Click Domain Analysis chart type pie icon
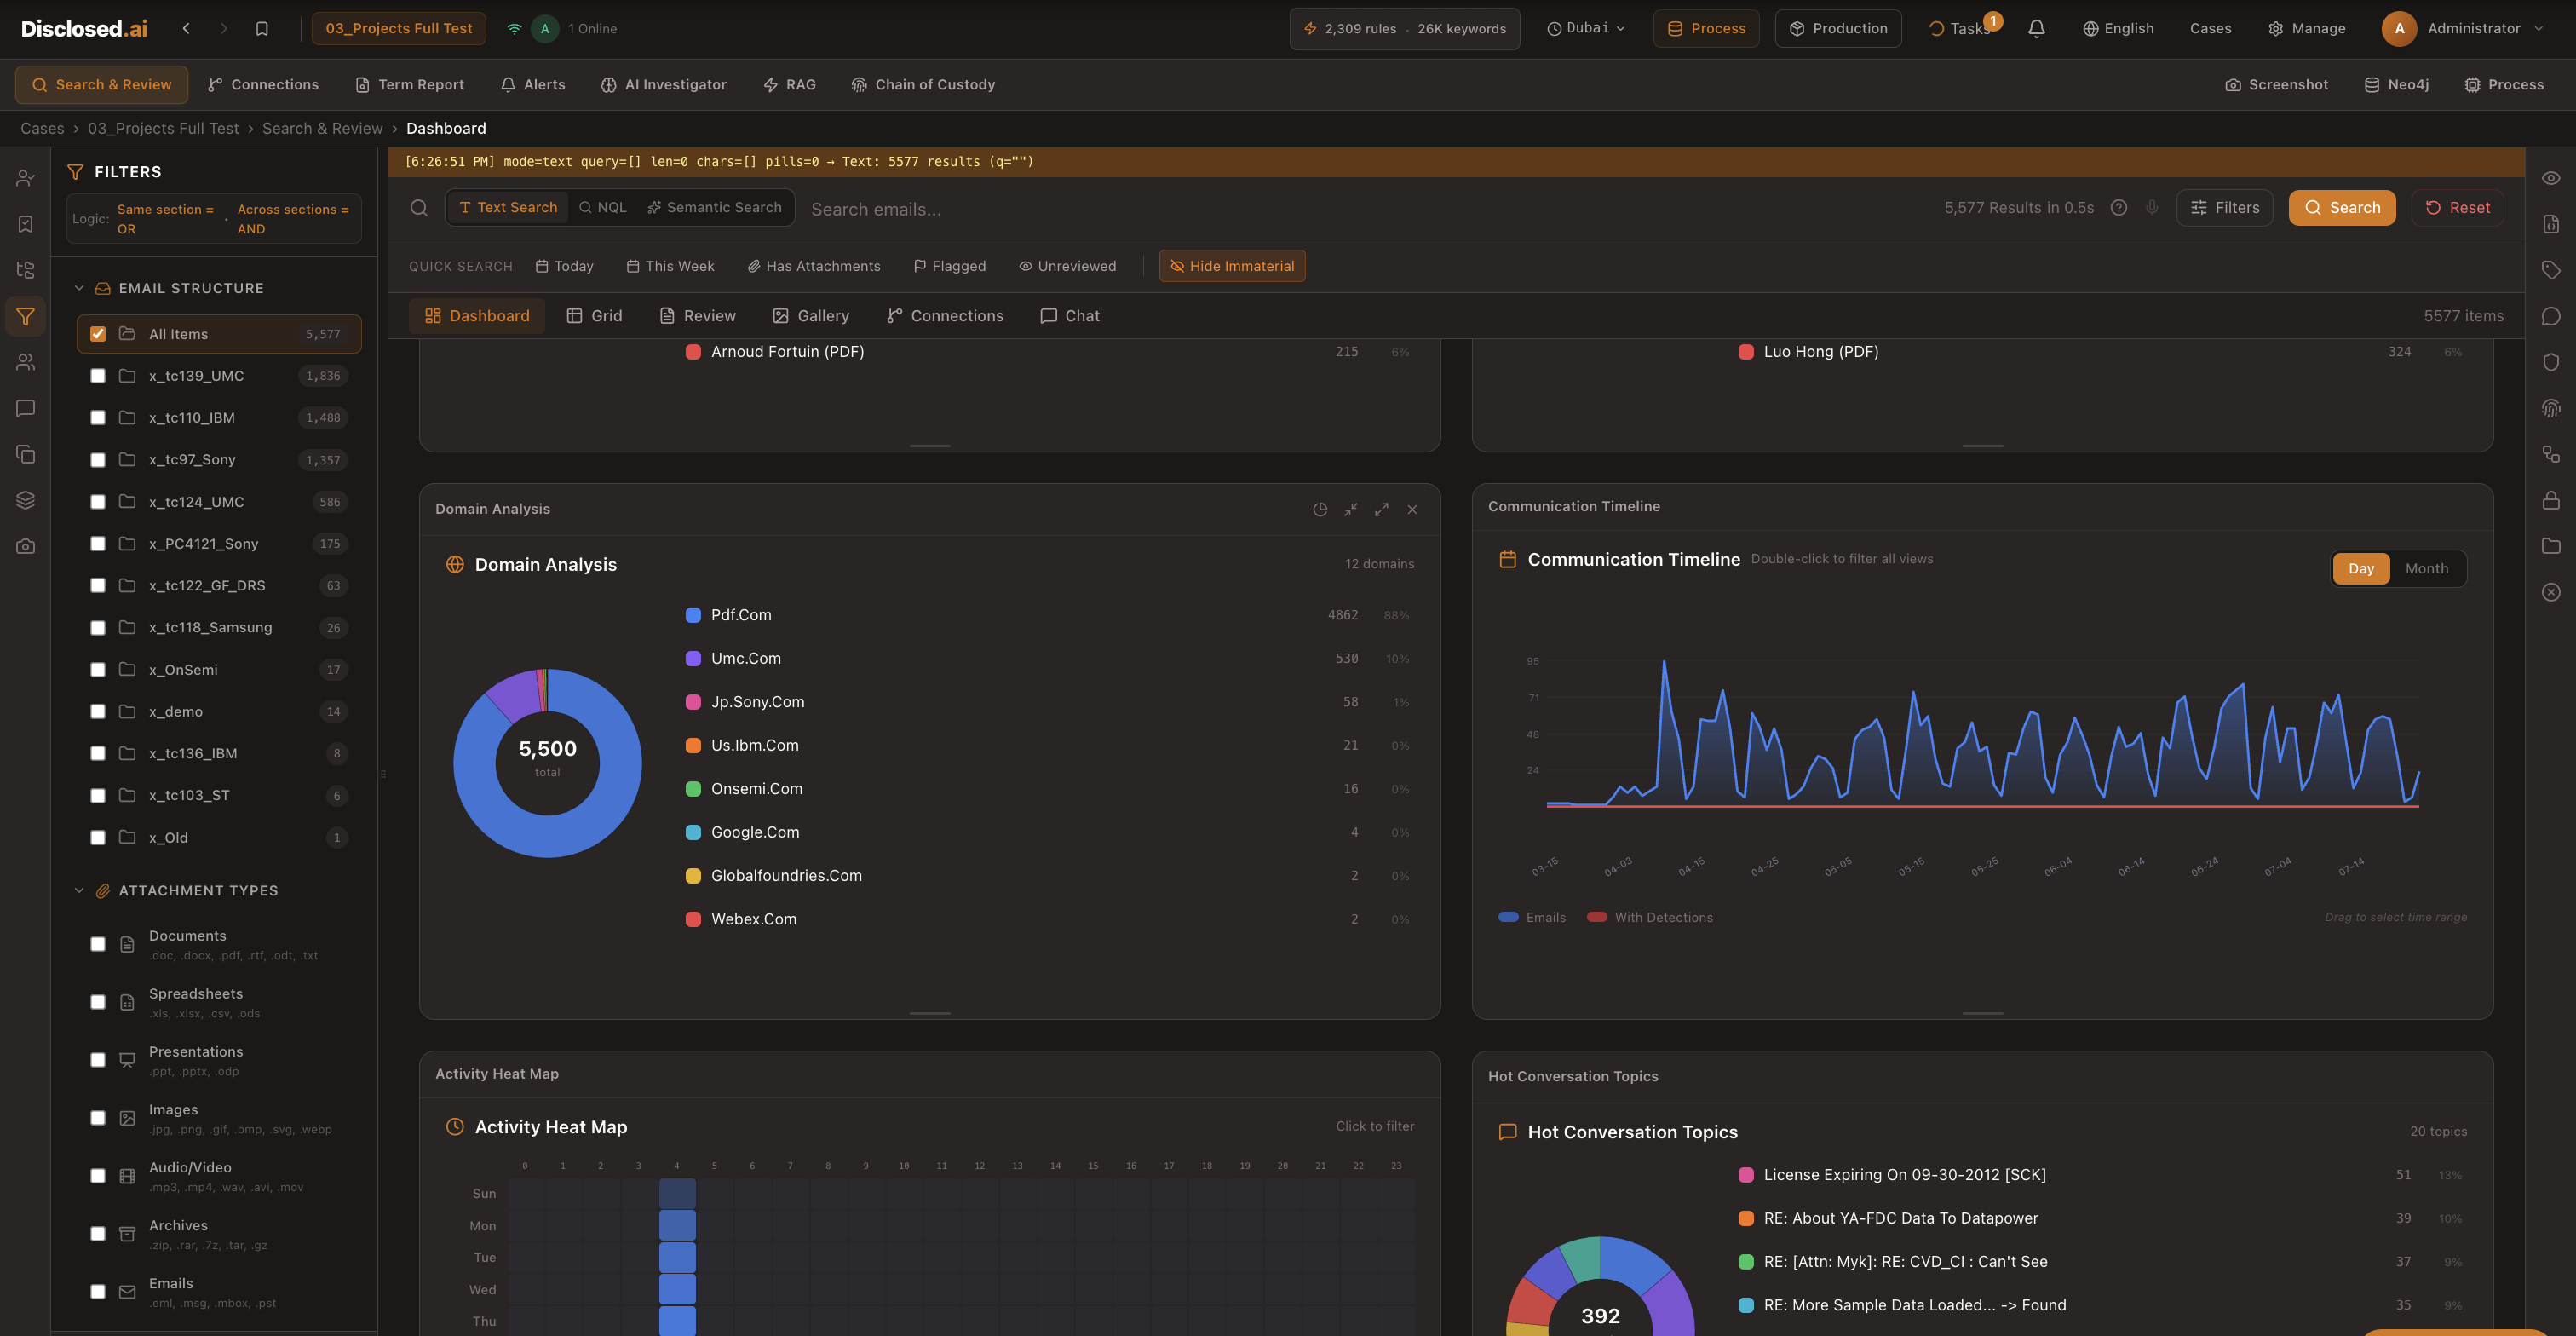The image size is (2576, 1336). (x=1320, y=510)
